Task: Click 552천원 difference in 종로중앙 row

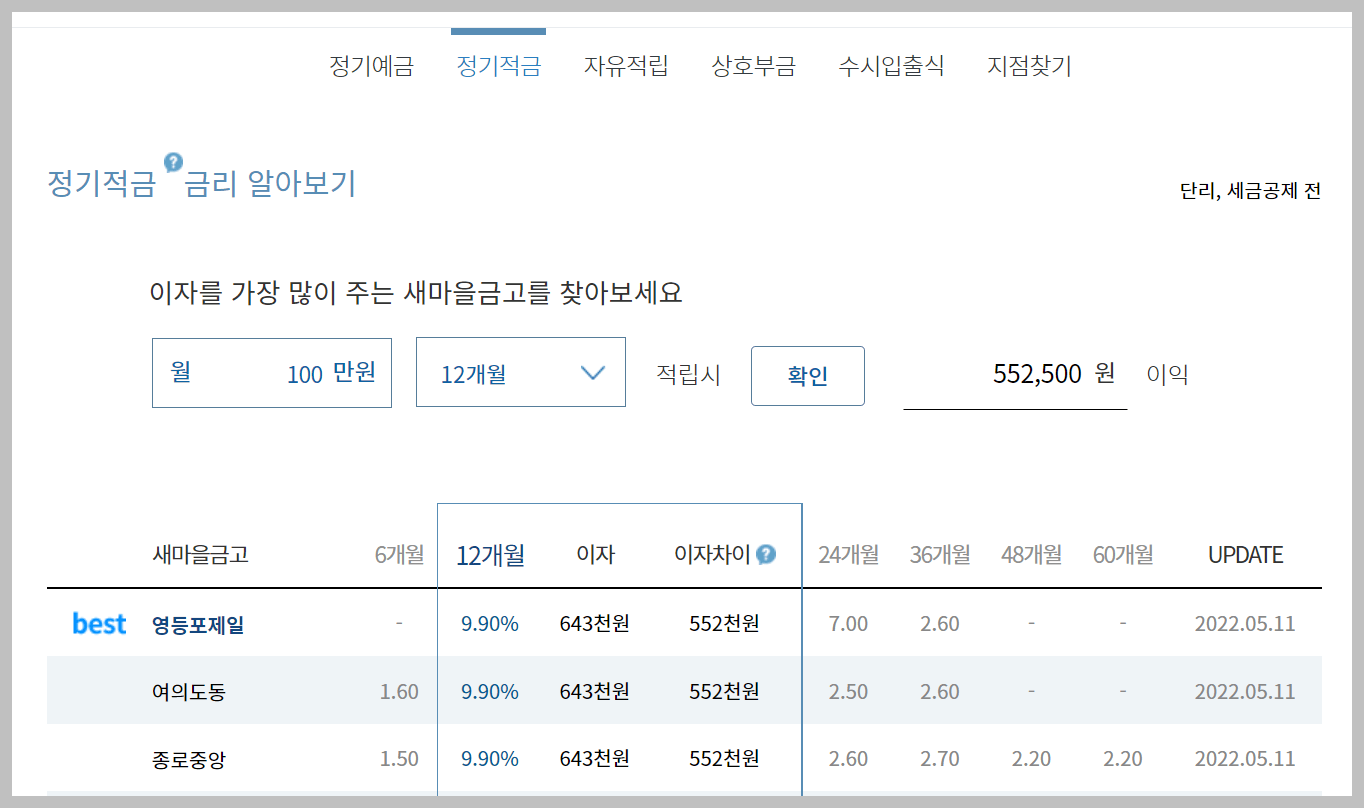Action: [x=725, y=760]
